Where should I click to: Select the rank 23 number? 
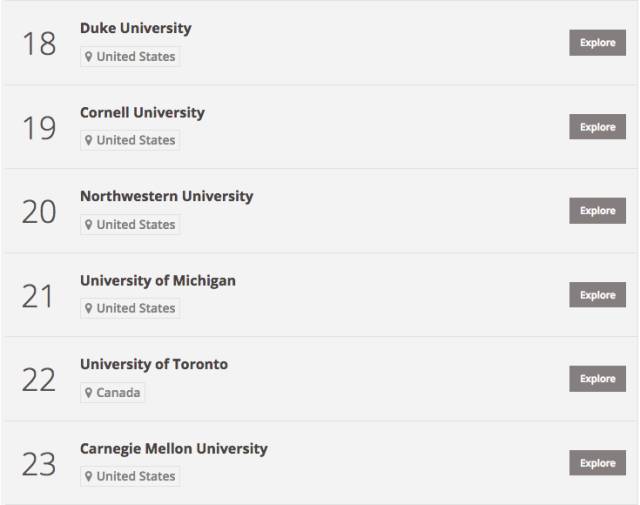tap(39, 464)
